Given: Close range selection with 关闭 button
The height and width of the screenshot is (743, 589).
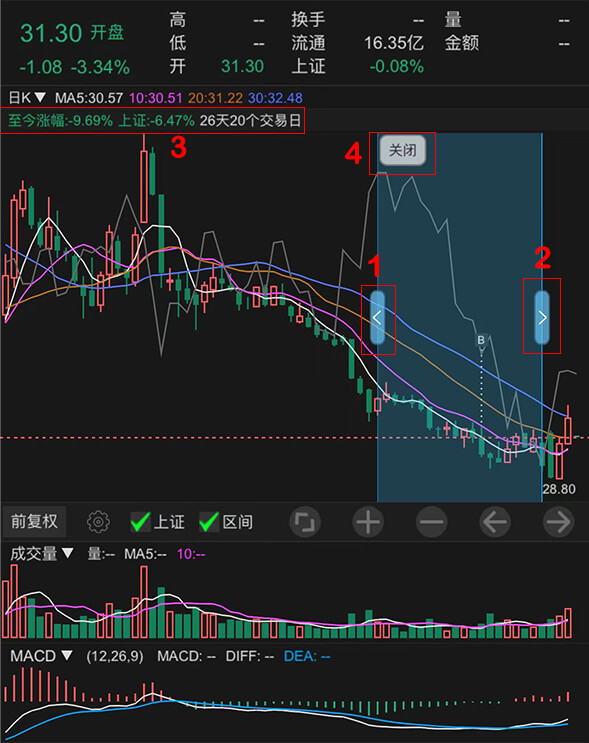Looking at the screenshot, I should pos(402,151).
